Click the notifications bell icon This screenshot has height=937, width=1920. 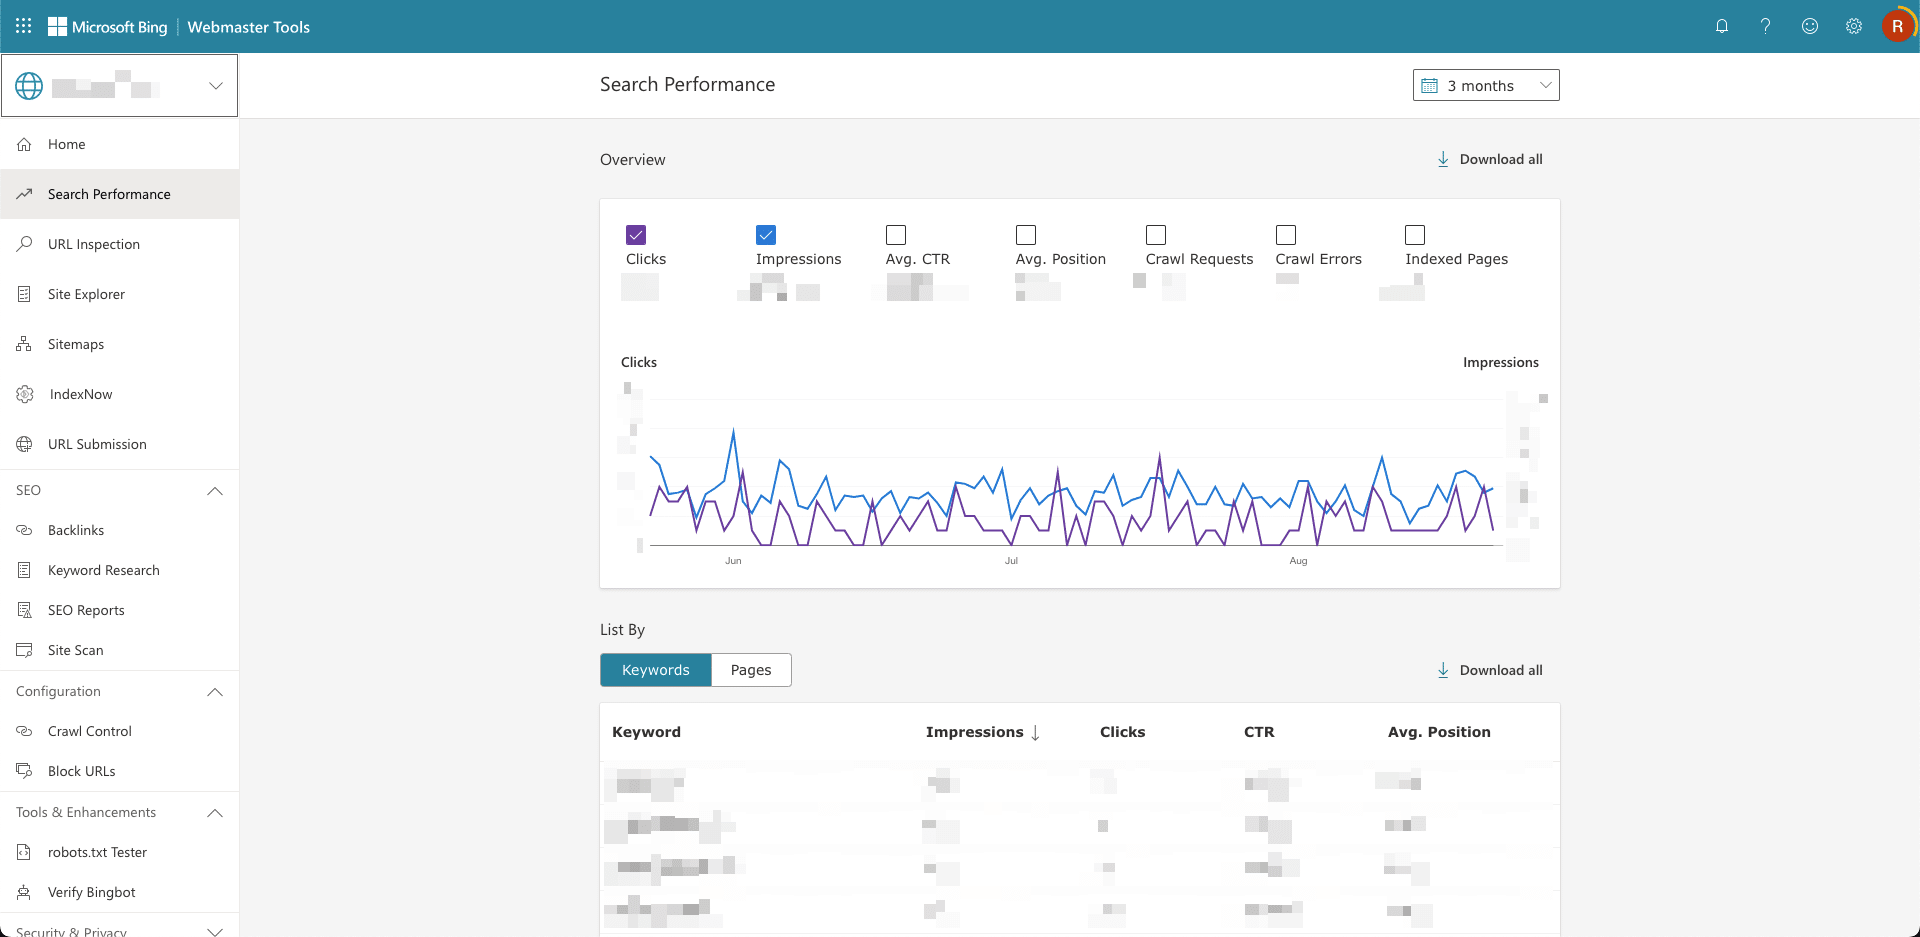(x=1721, y=26)
